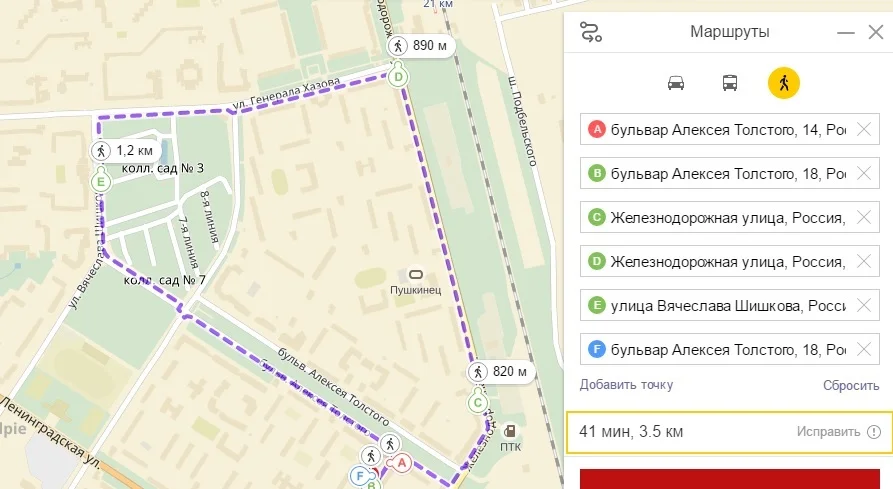
Task: Remove waypoint A address field
Action: (x=865, y=130)
